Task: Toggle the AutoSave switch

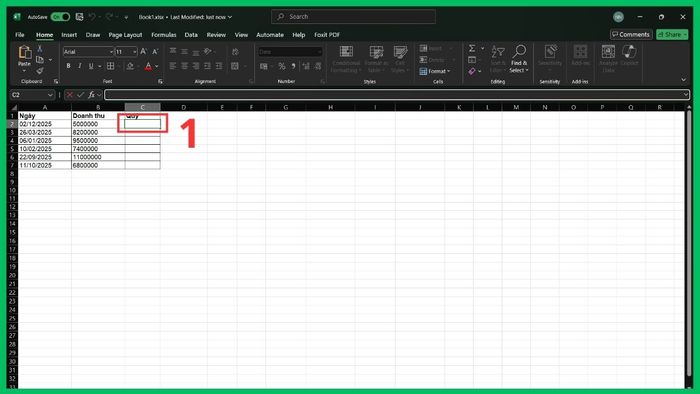Action: tap(60, 17)
